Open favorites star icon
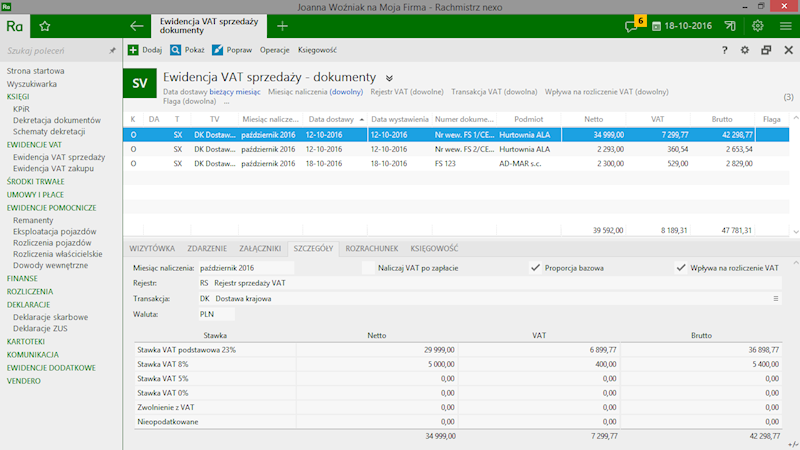This screenshot has height=450, width=800. (45, 26)
